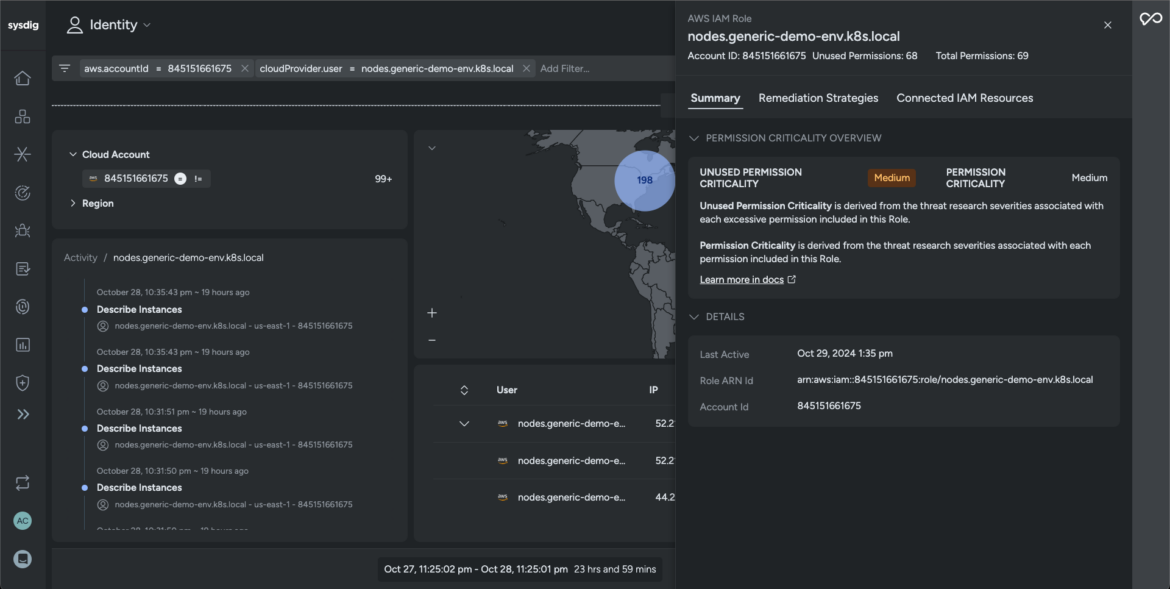Viewport: 1170px width, 589px height.
Task: Open the bug Vulnerabilities icon in sidebar
Action: [x=22, y=231]
